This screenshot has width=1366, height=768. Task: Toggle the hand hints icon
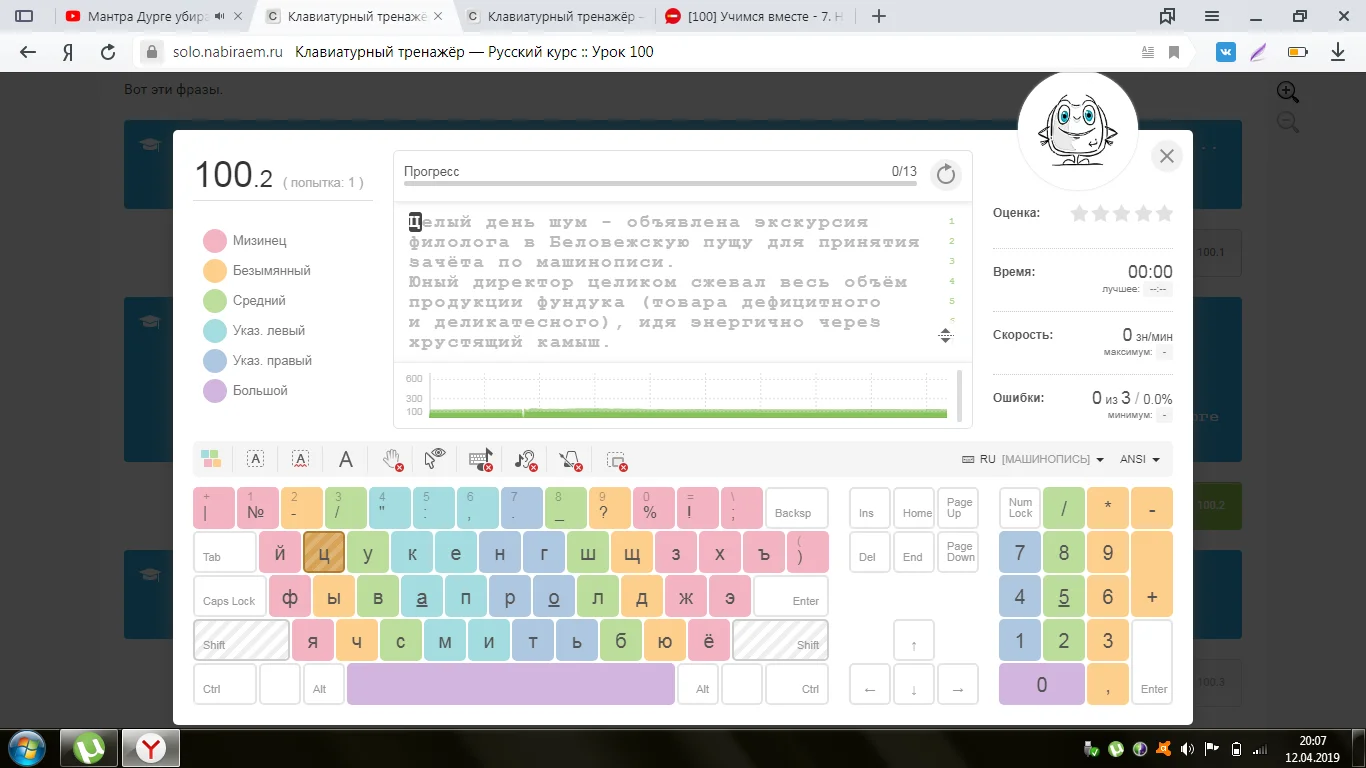[x=392, y=459]
